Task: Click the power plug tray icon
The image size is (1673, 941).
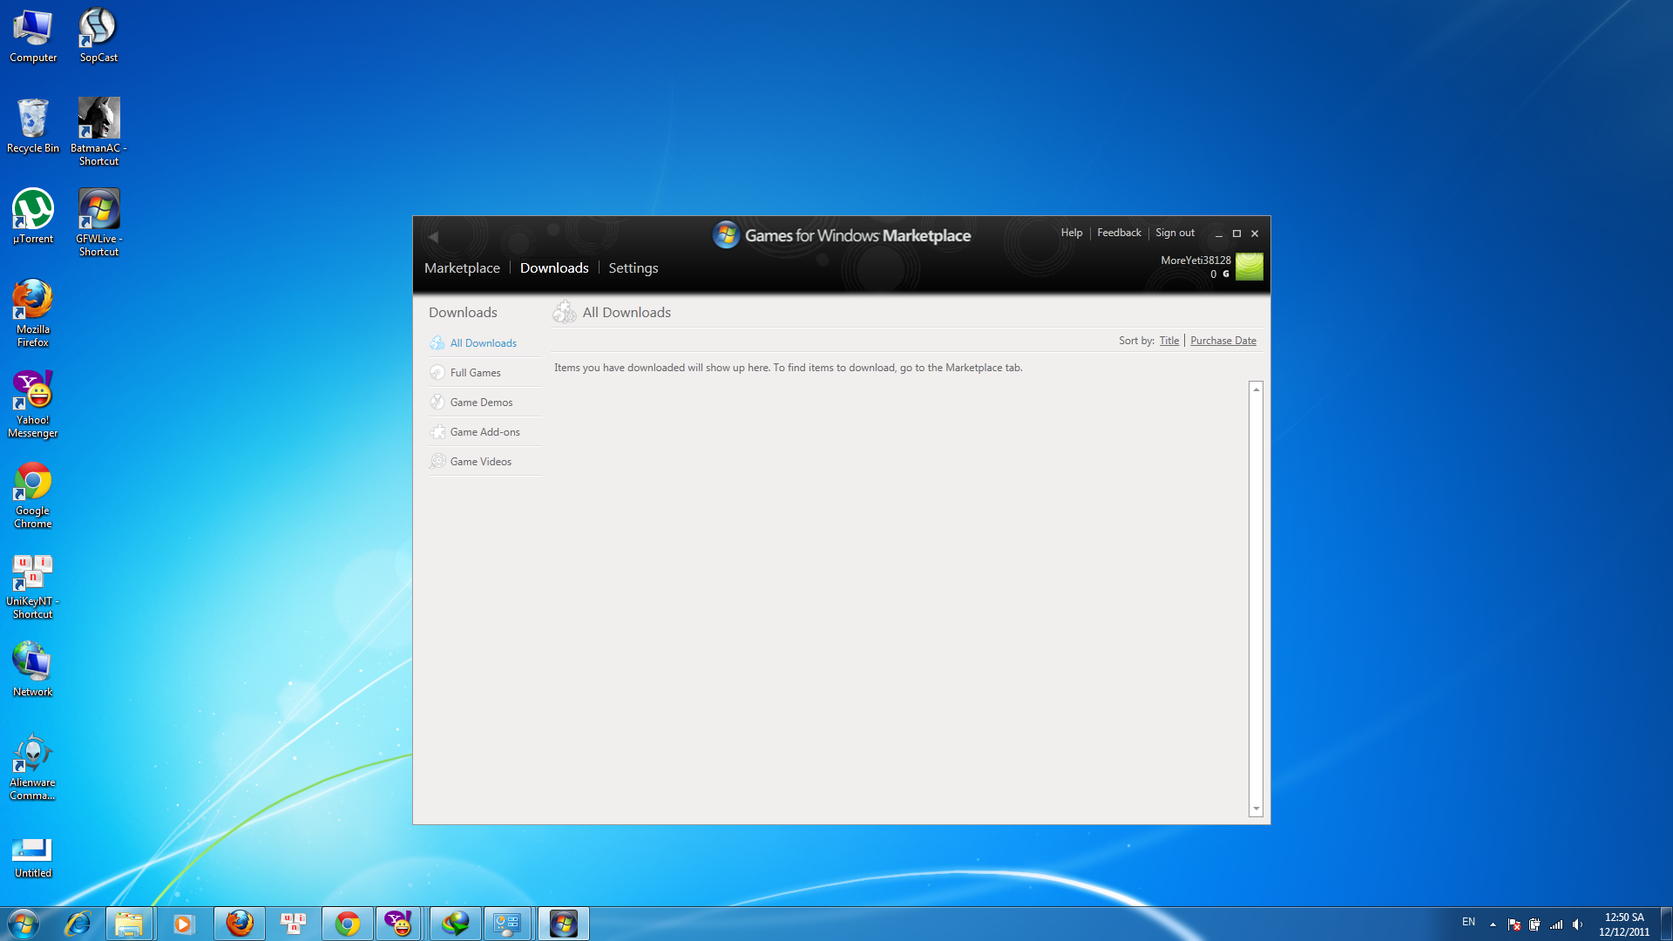Action: pyautogui.click(x=1535, y=924)
